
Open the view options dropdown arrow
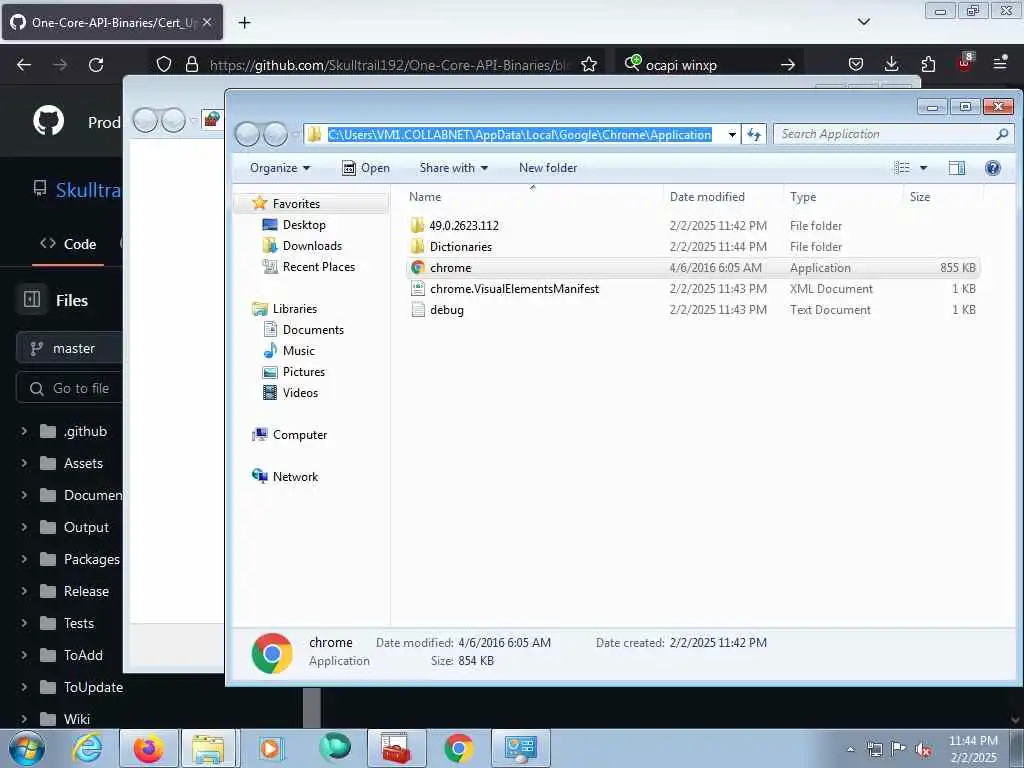[923, 168]
